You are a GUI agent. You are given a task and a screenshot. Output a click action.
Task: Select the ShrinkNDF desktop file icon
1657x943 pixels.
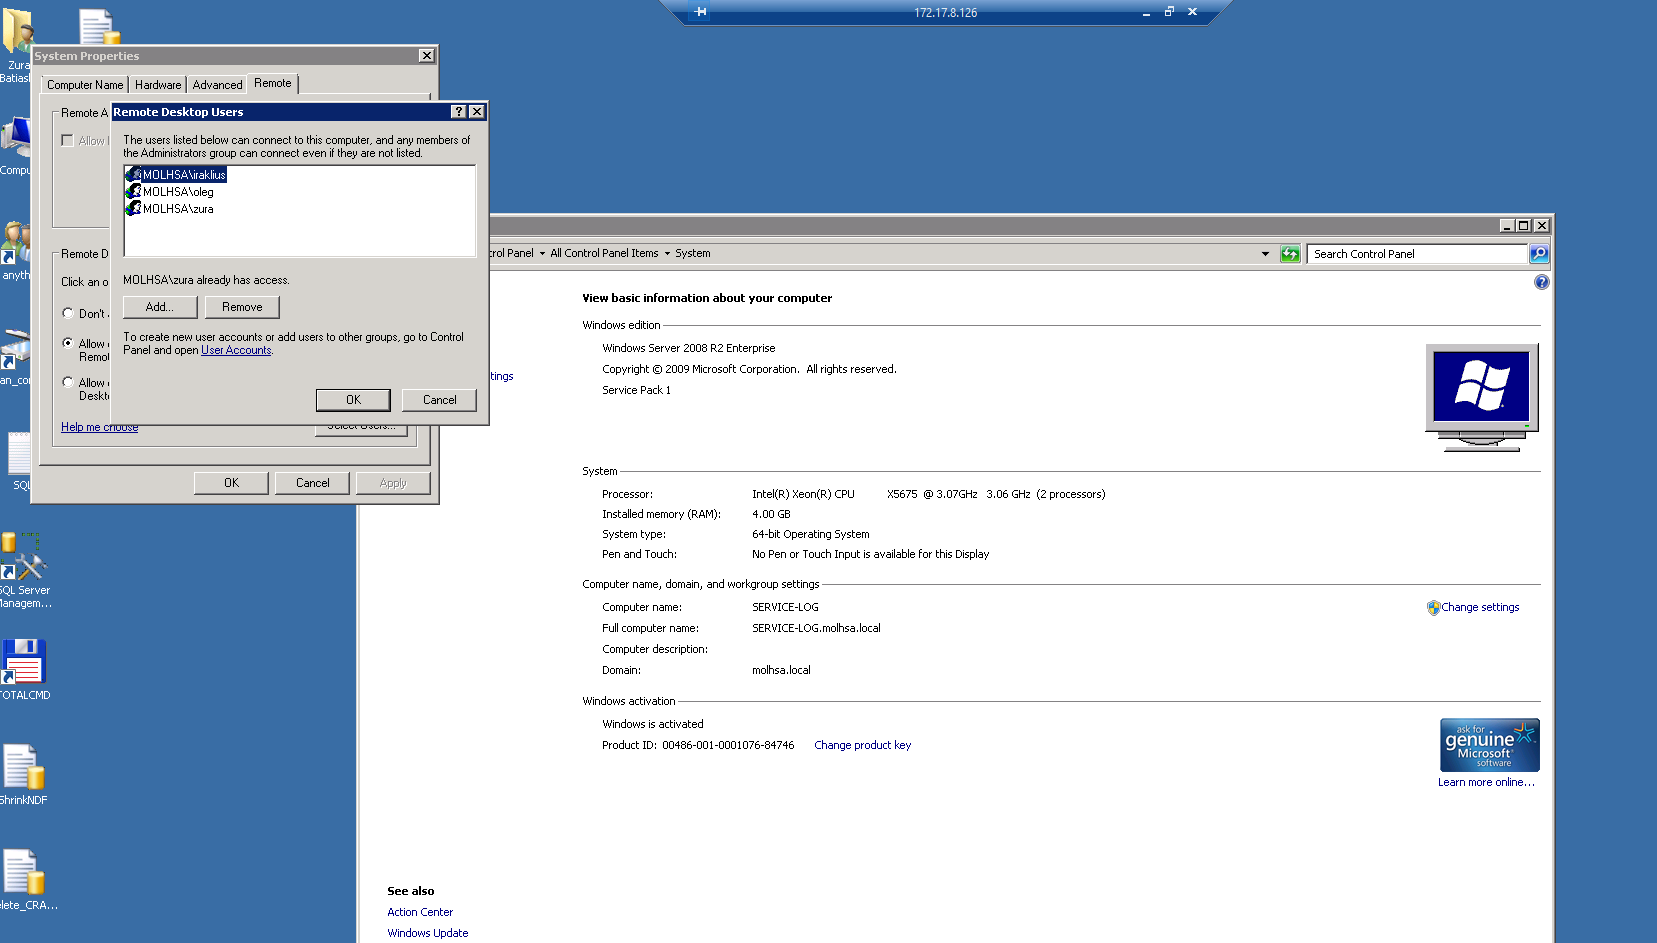coord(24,770)
